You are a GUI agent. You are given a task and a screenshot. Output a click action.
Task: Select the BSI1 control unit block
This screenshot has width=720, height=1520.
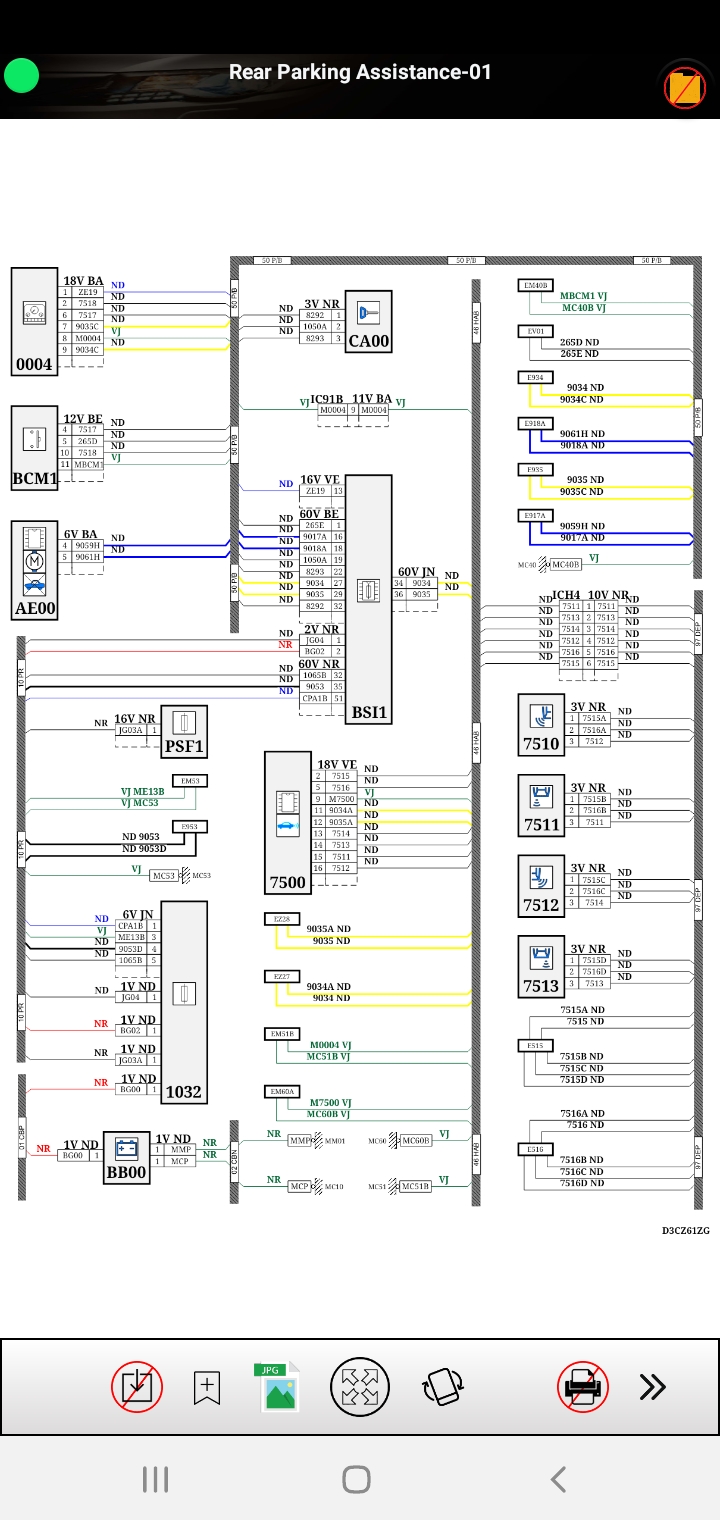(369, 600)
